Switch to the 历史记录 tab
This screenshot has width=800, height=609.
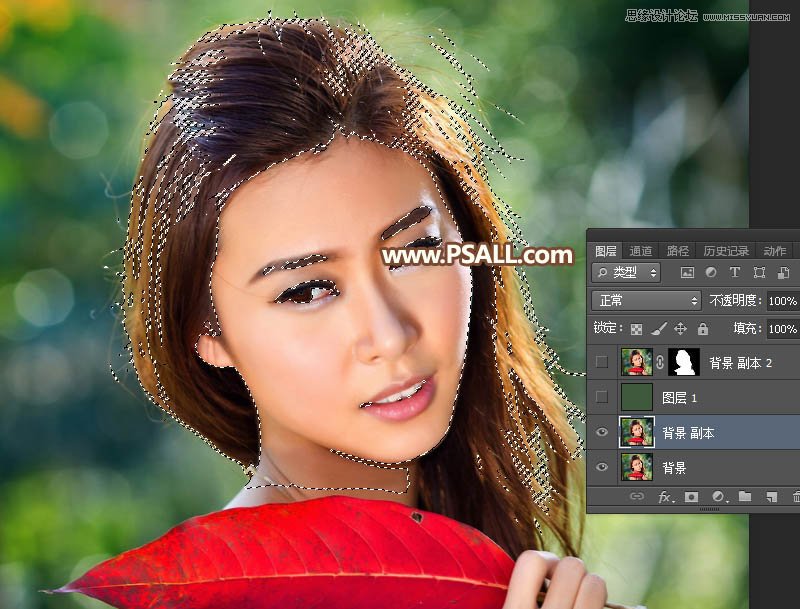(x=726, y=251)
